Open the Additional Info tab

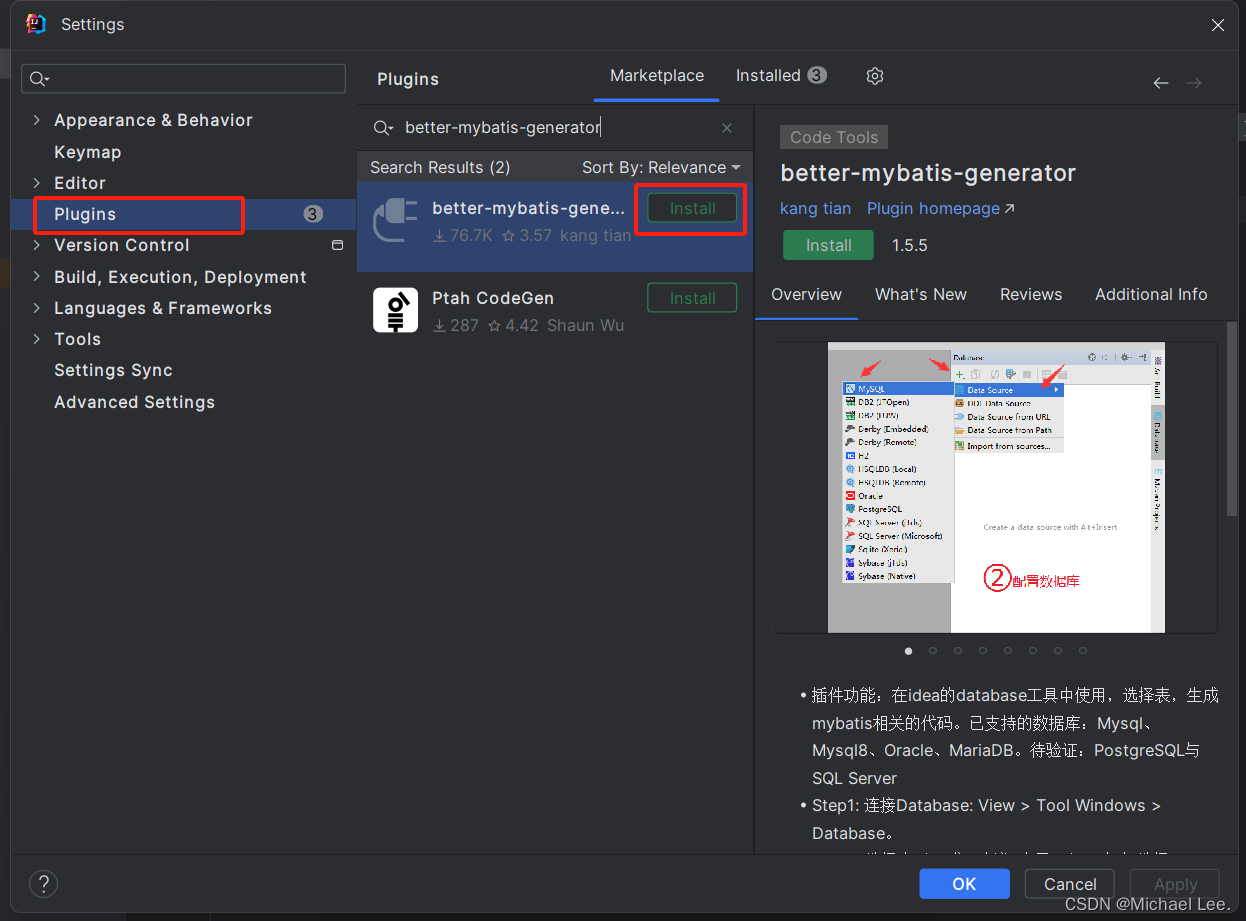pos(1151,295)
